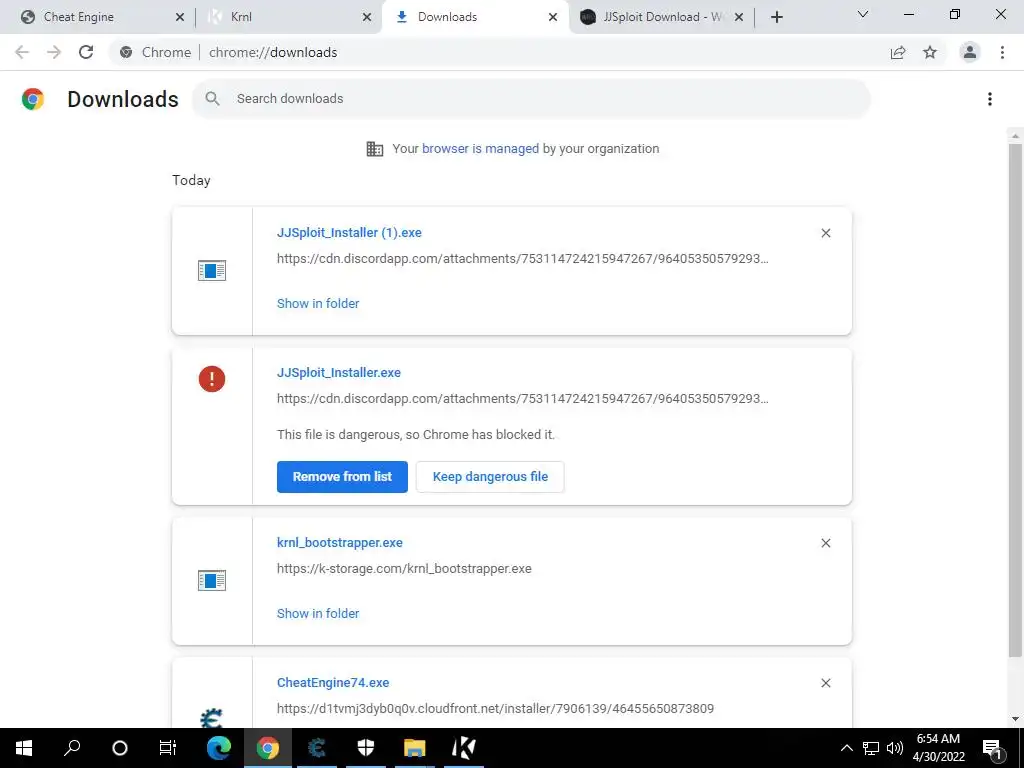Image resolution: width=1024 pixels, height=768 pixels.
Task: Click the browser forward arrow
Action: click(x=54, y=52)
